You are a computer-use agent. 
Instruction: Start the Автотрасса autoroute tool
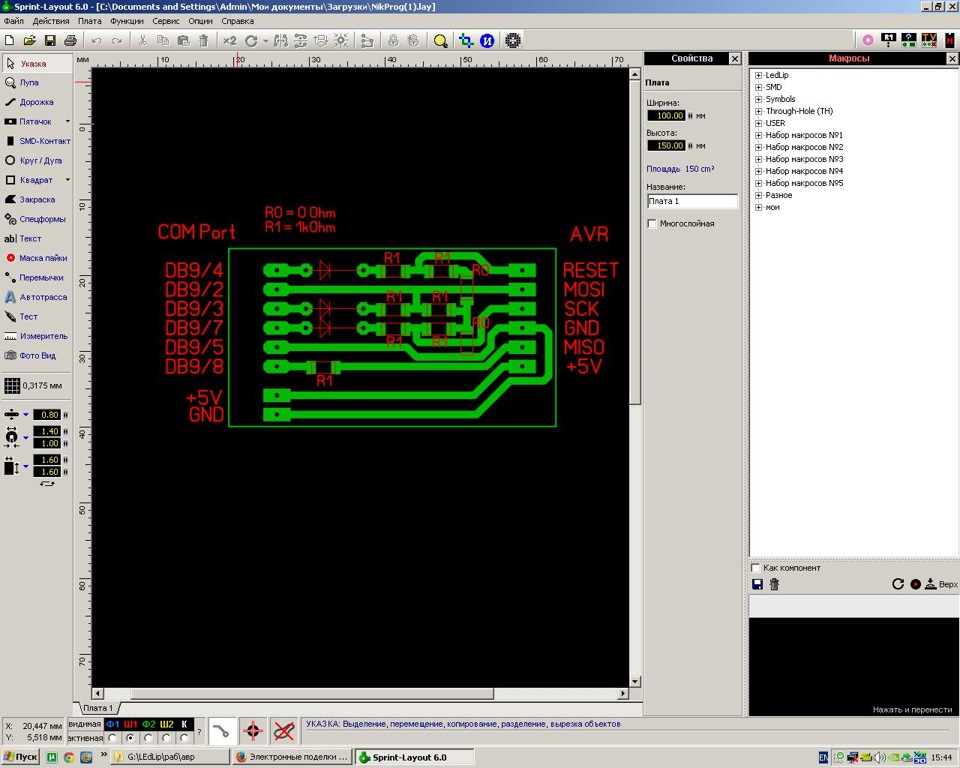[36, 297]
